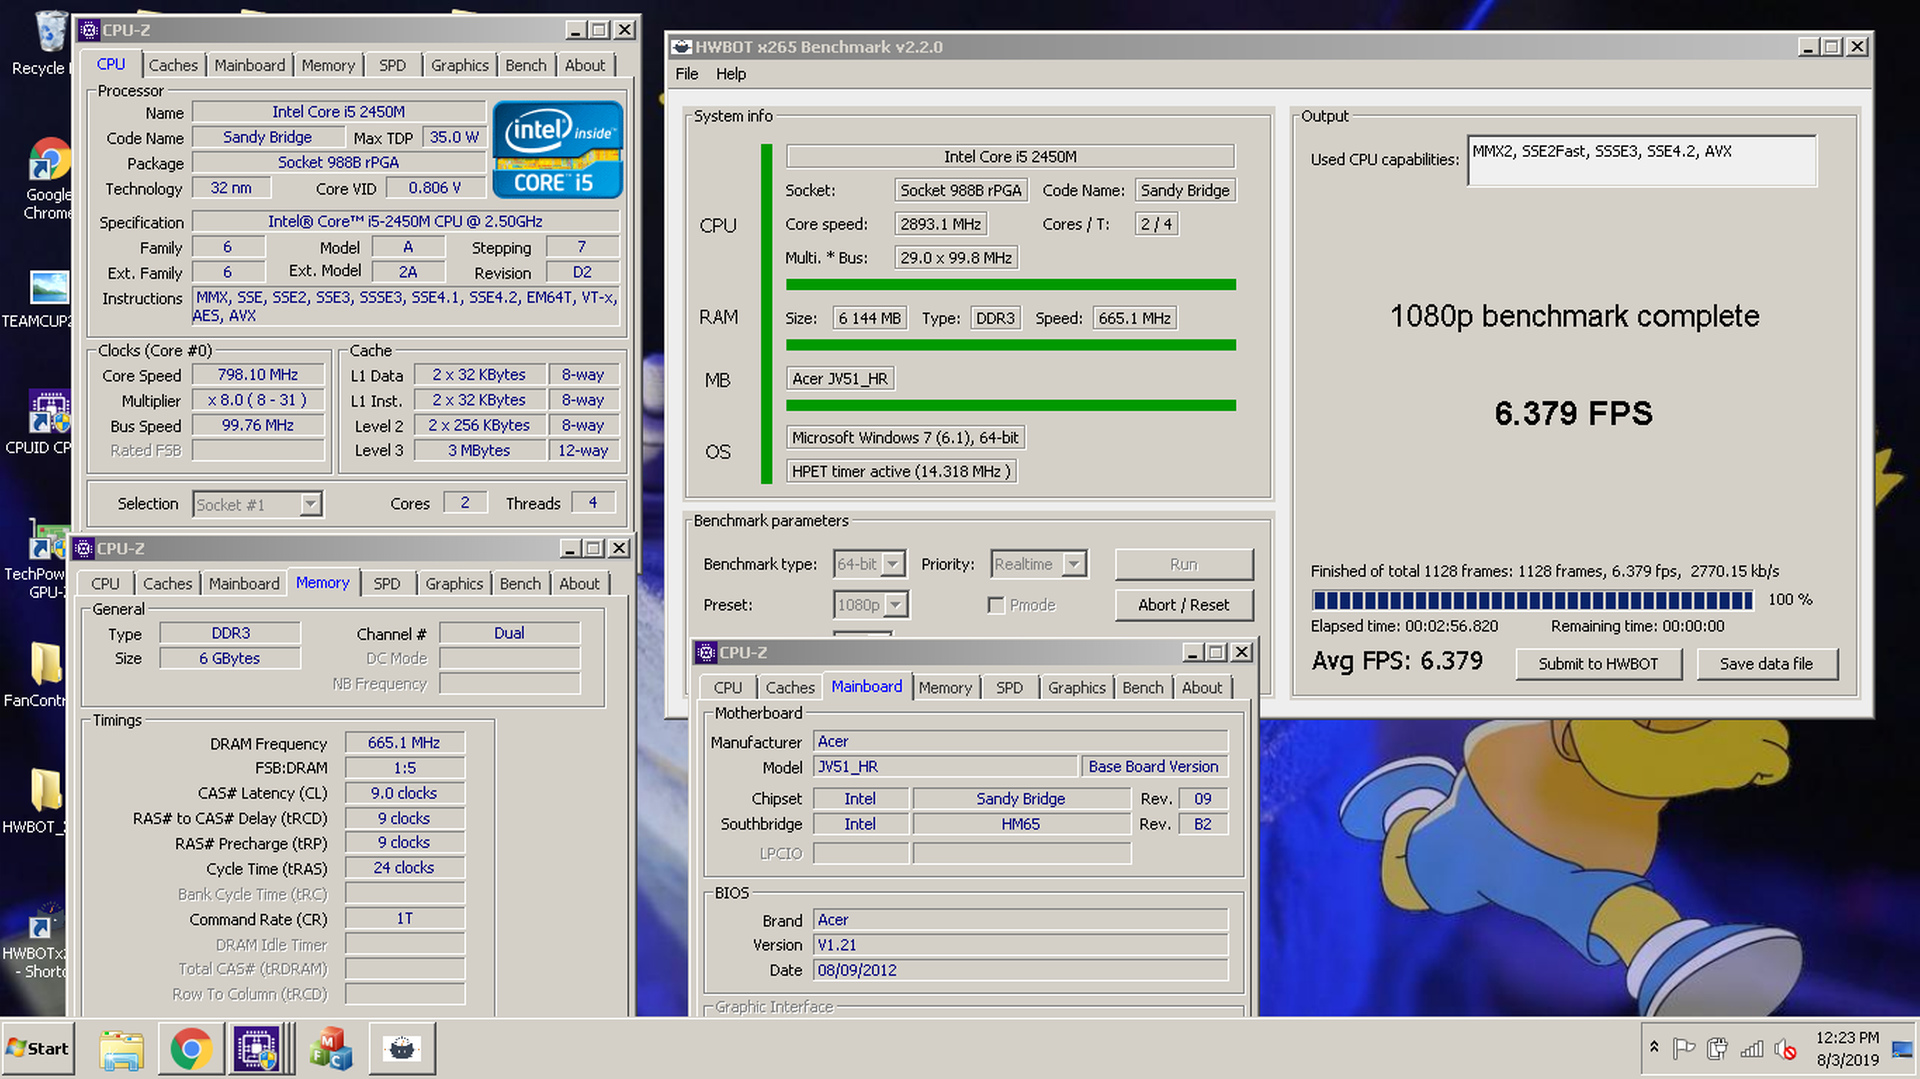Click the CAS# Latency value 9.0 clocks
The height and width of the screenshot is (1079, 1920).
click(404, 793)
